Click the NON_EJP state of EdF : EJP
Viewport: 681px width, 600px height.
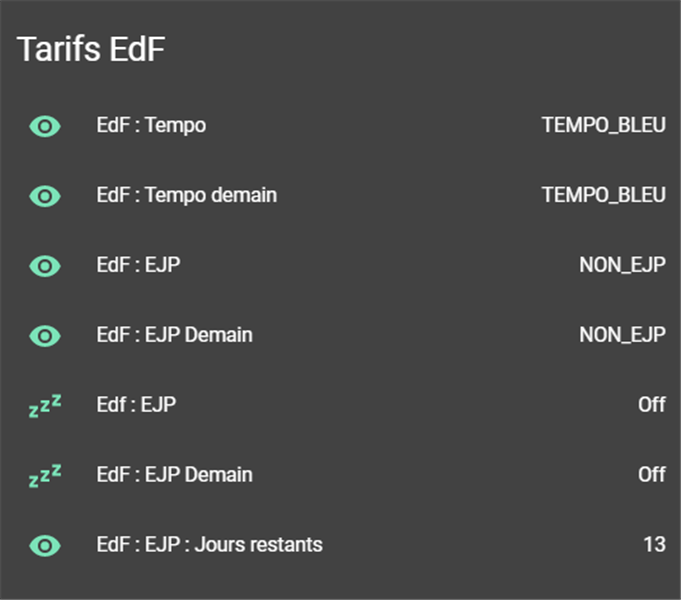[621, 266]
